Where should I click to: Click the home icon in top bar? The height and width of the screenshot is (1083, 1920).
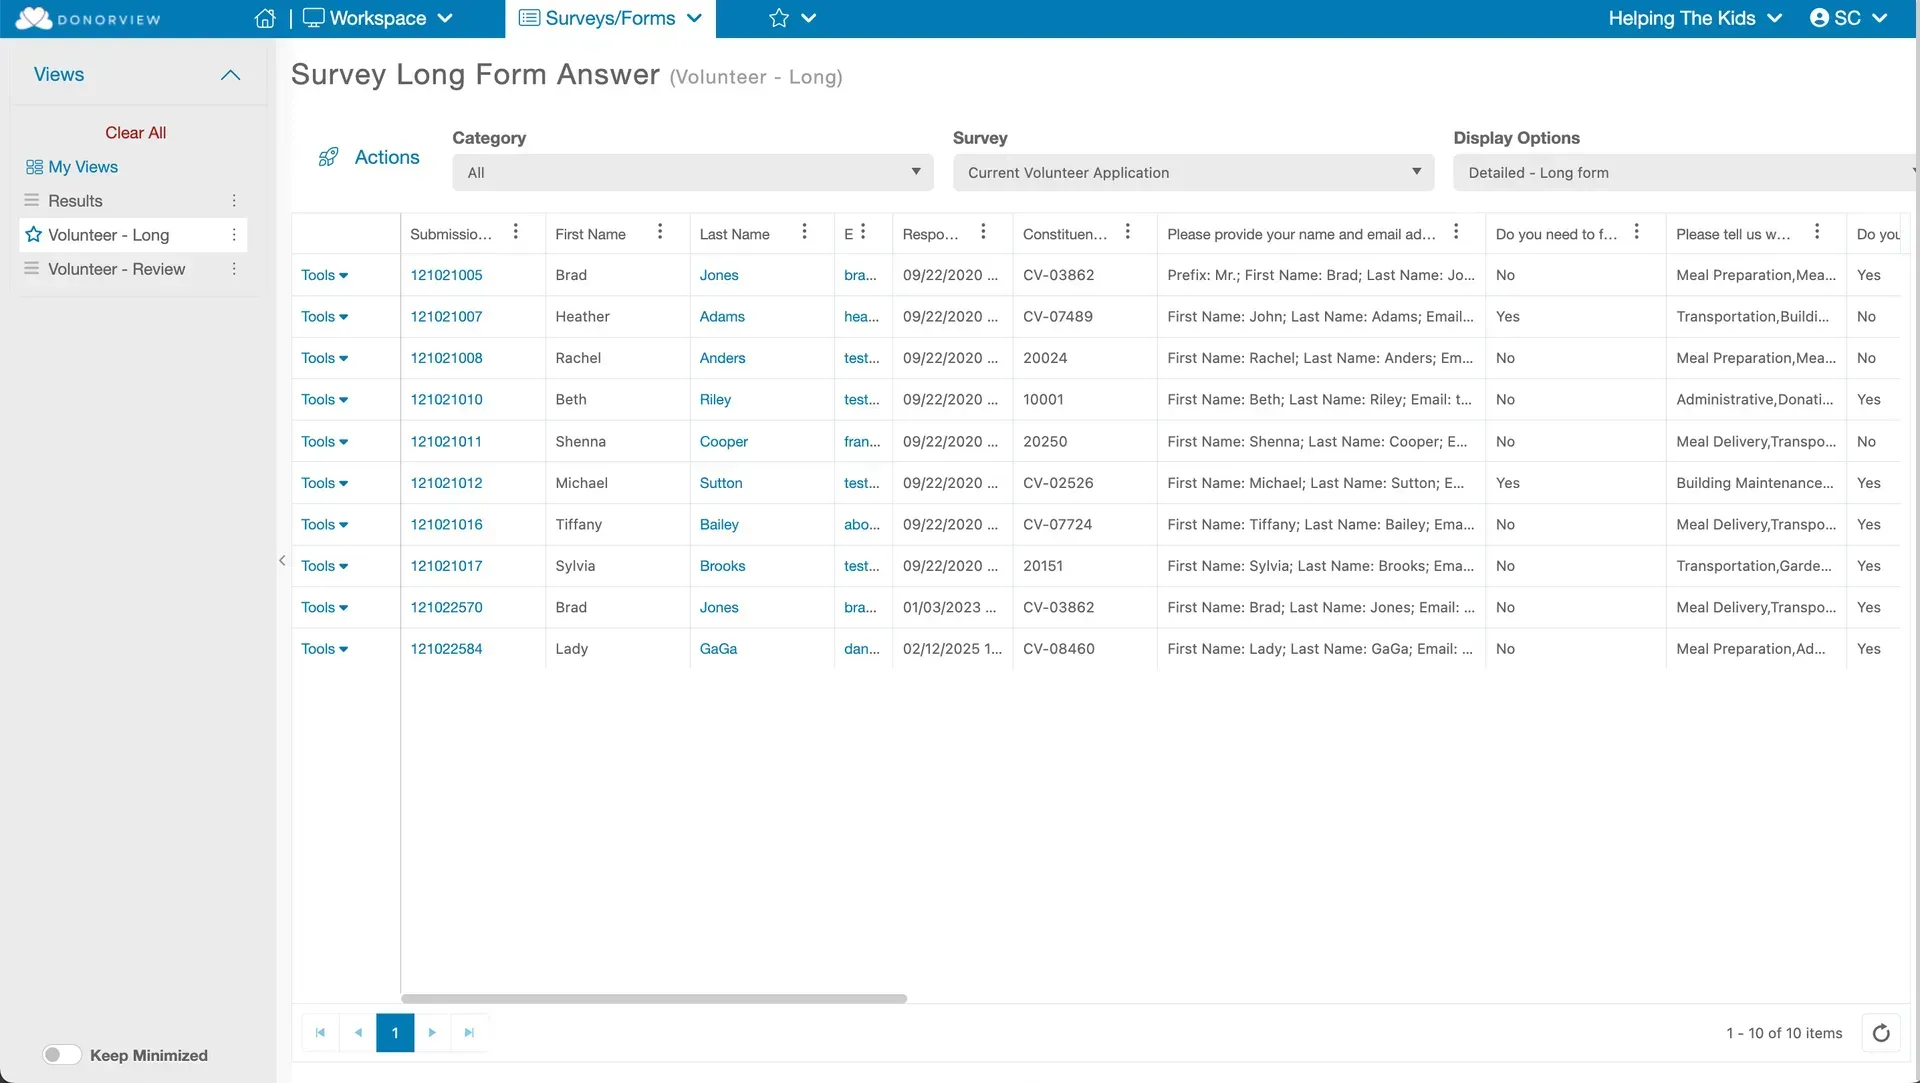pyautogui.click(x=265, y=18)
